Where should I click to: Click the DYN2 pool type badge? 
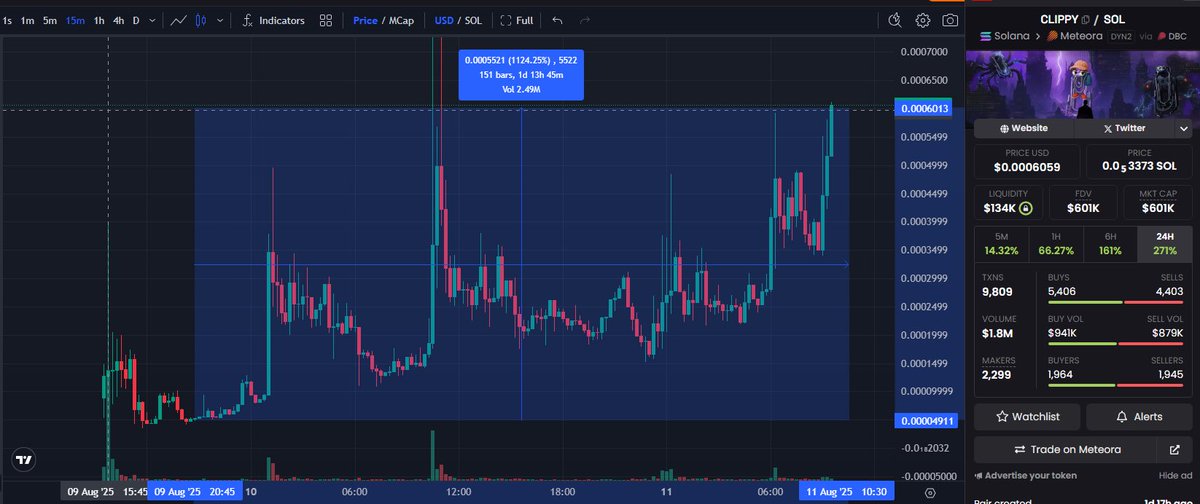click(1121, 37)
